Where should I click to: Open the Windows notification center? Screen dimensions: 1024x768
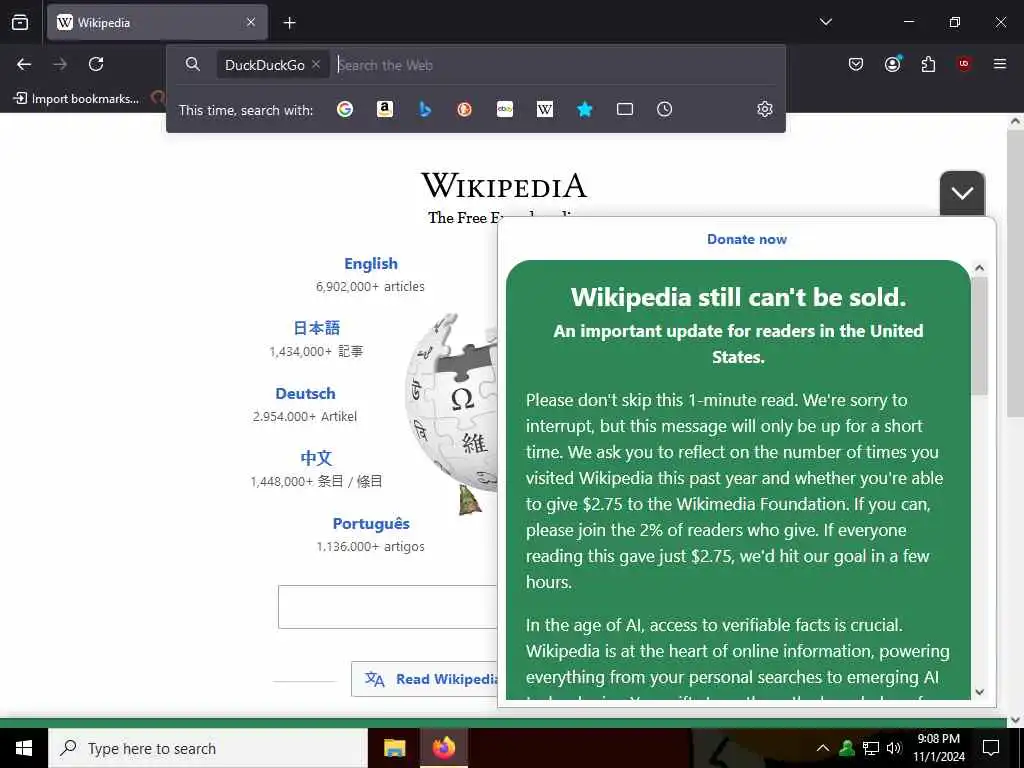point(991,748)
